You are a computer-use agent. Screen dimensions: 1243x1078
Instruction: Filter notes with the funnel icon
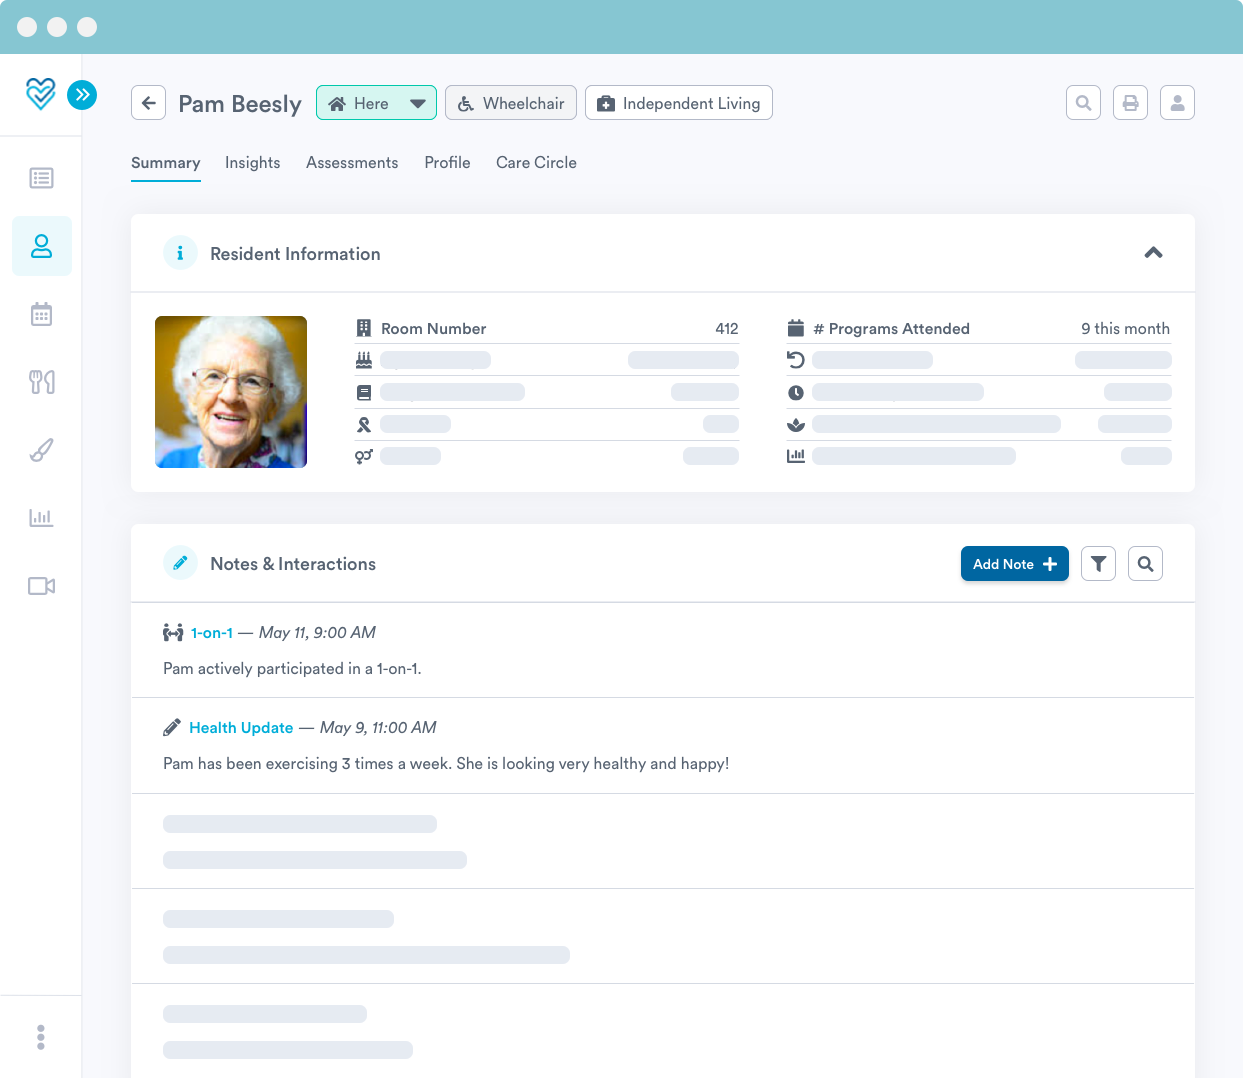pos(1098,564)
